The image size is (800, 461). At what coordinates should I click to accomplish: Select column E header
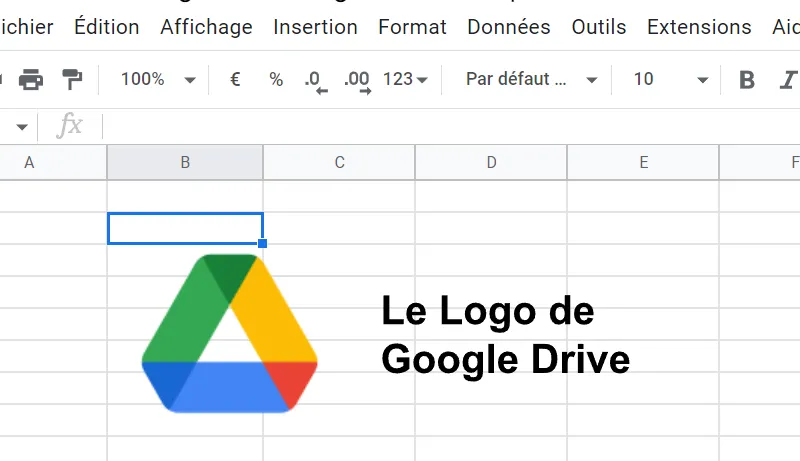643,162
